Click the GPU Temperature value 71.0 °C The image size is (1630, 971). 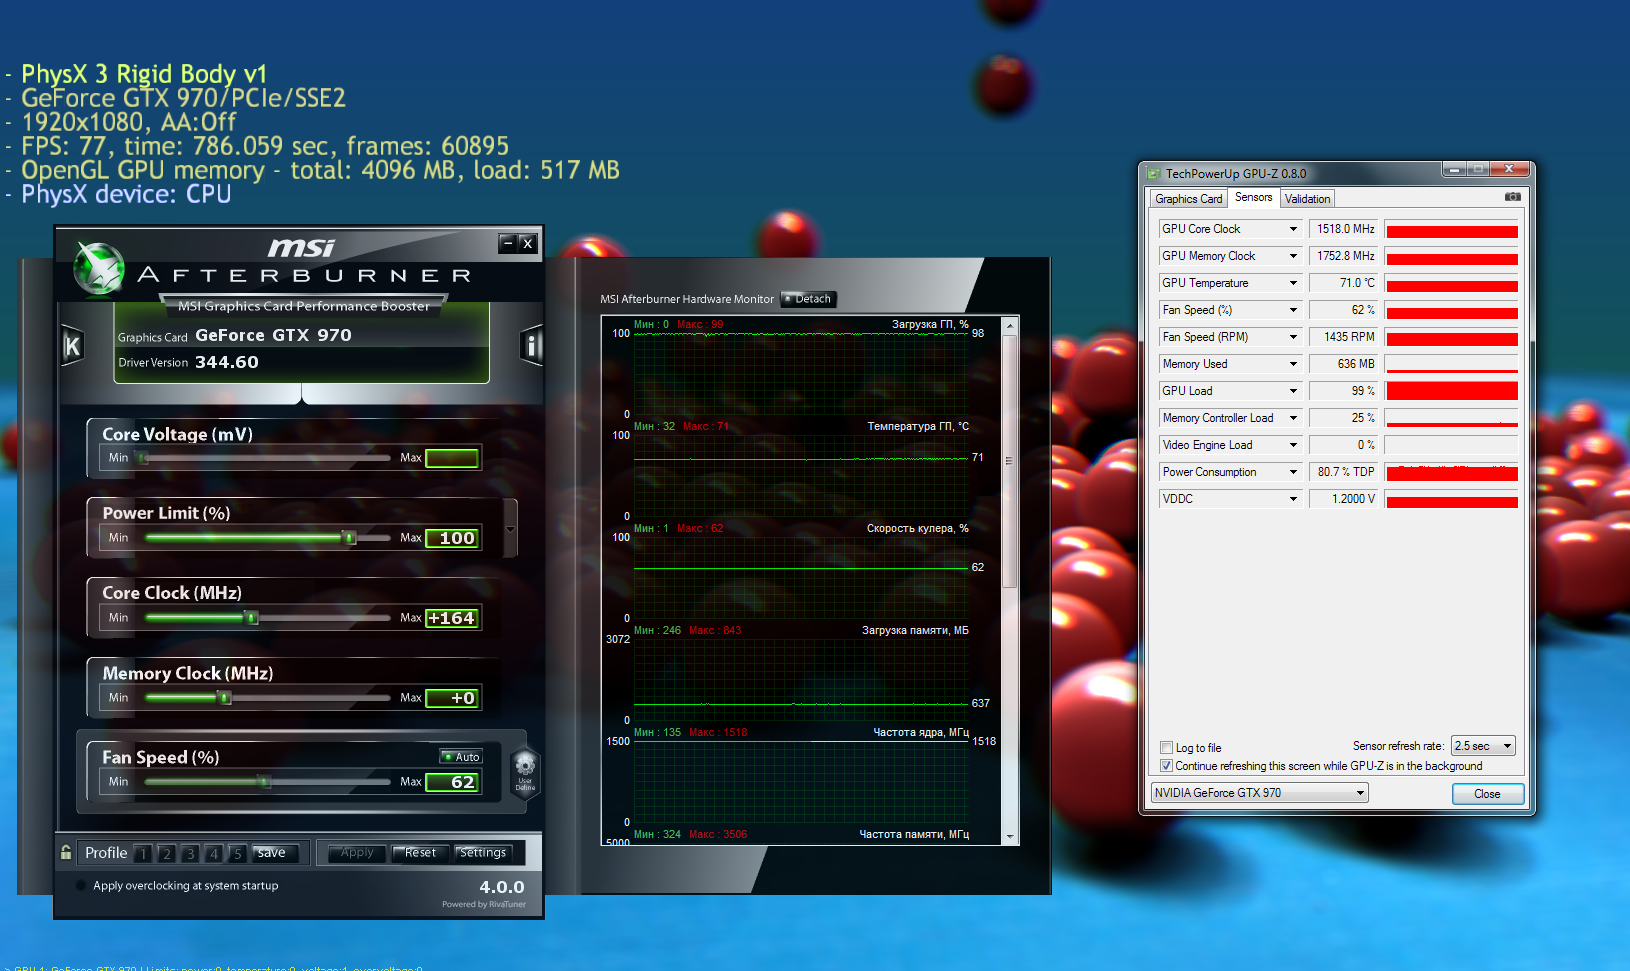[x=1343, y=283]
